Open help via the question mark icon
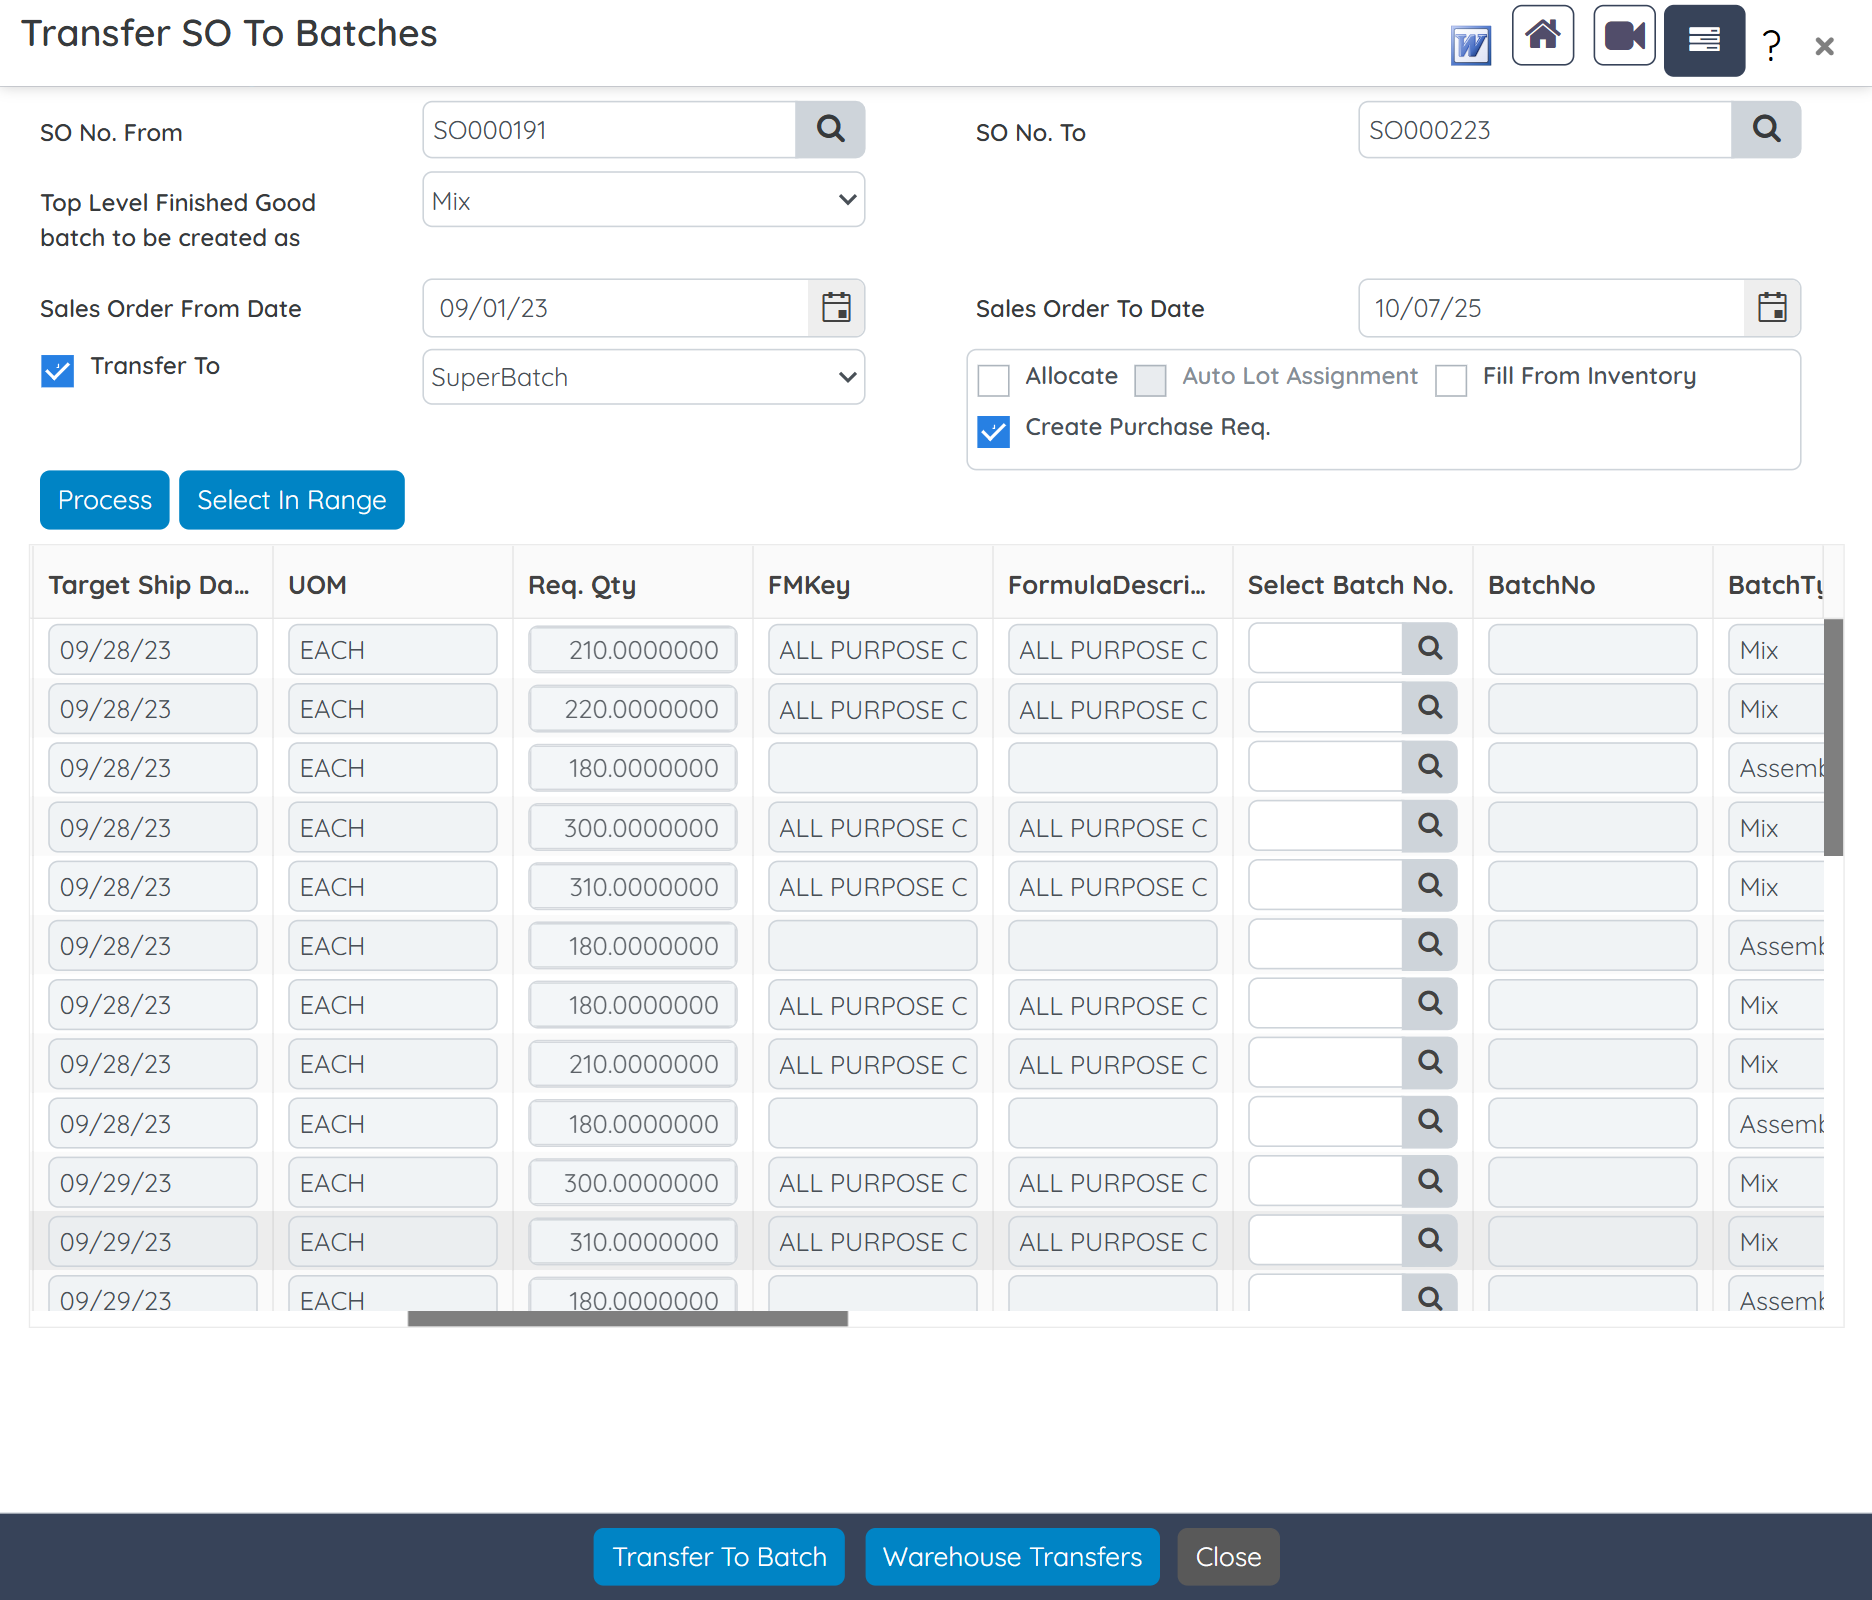The height and width of the screenshot is (1600, 1872). tap(1770, 44)
